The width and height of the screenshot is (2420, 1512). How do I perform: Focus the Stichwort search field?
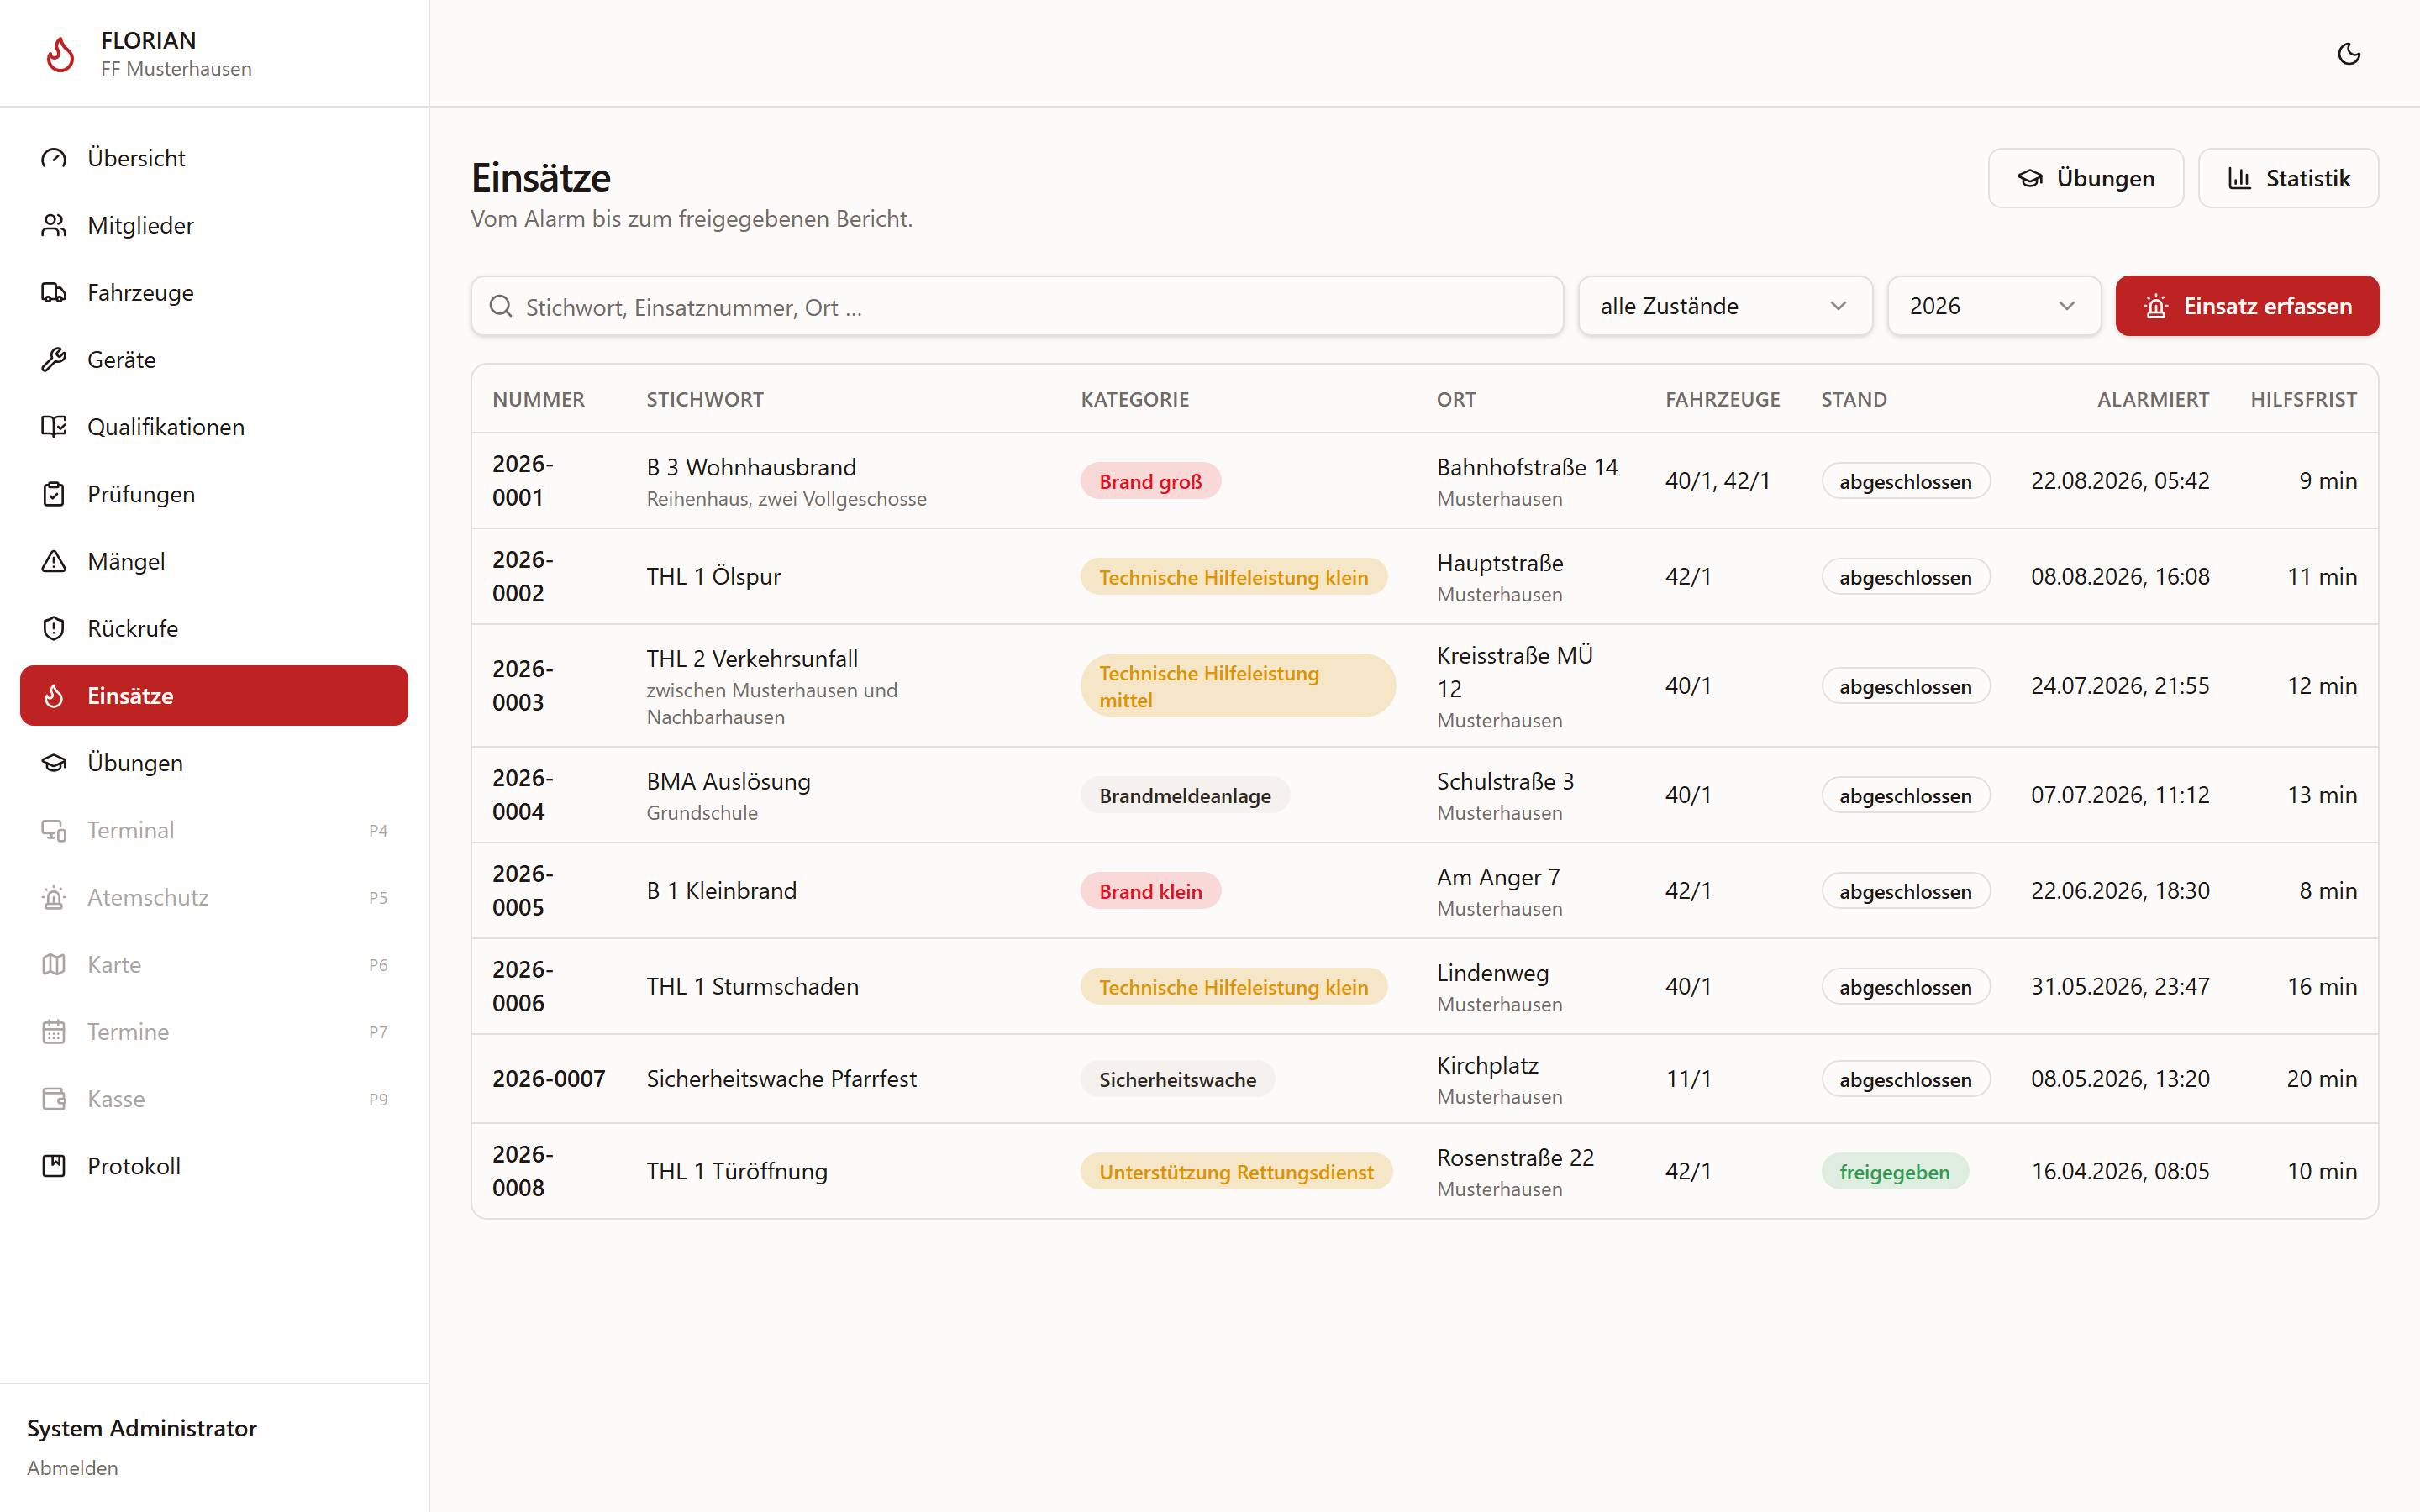(x=1017, y=306)
